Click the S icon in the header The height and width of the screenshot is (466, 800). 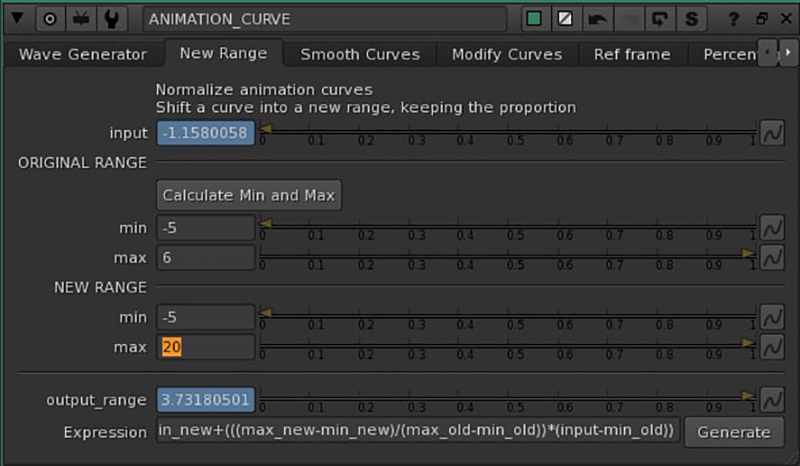(689, 18)
